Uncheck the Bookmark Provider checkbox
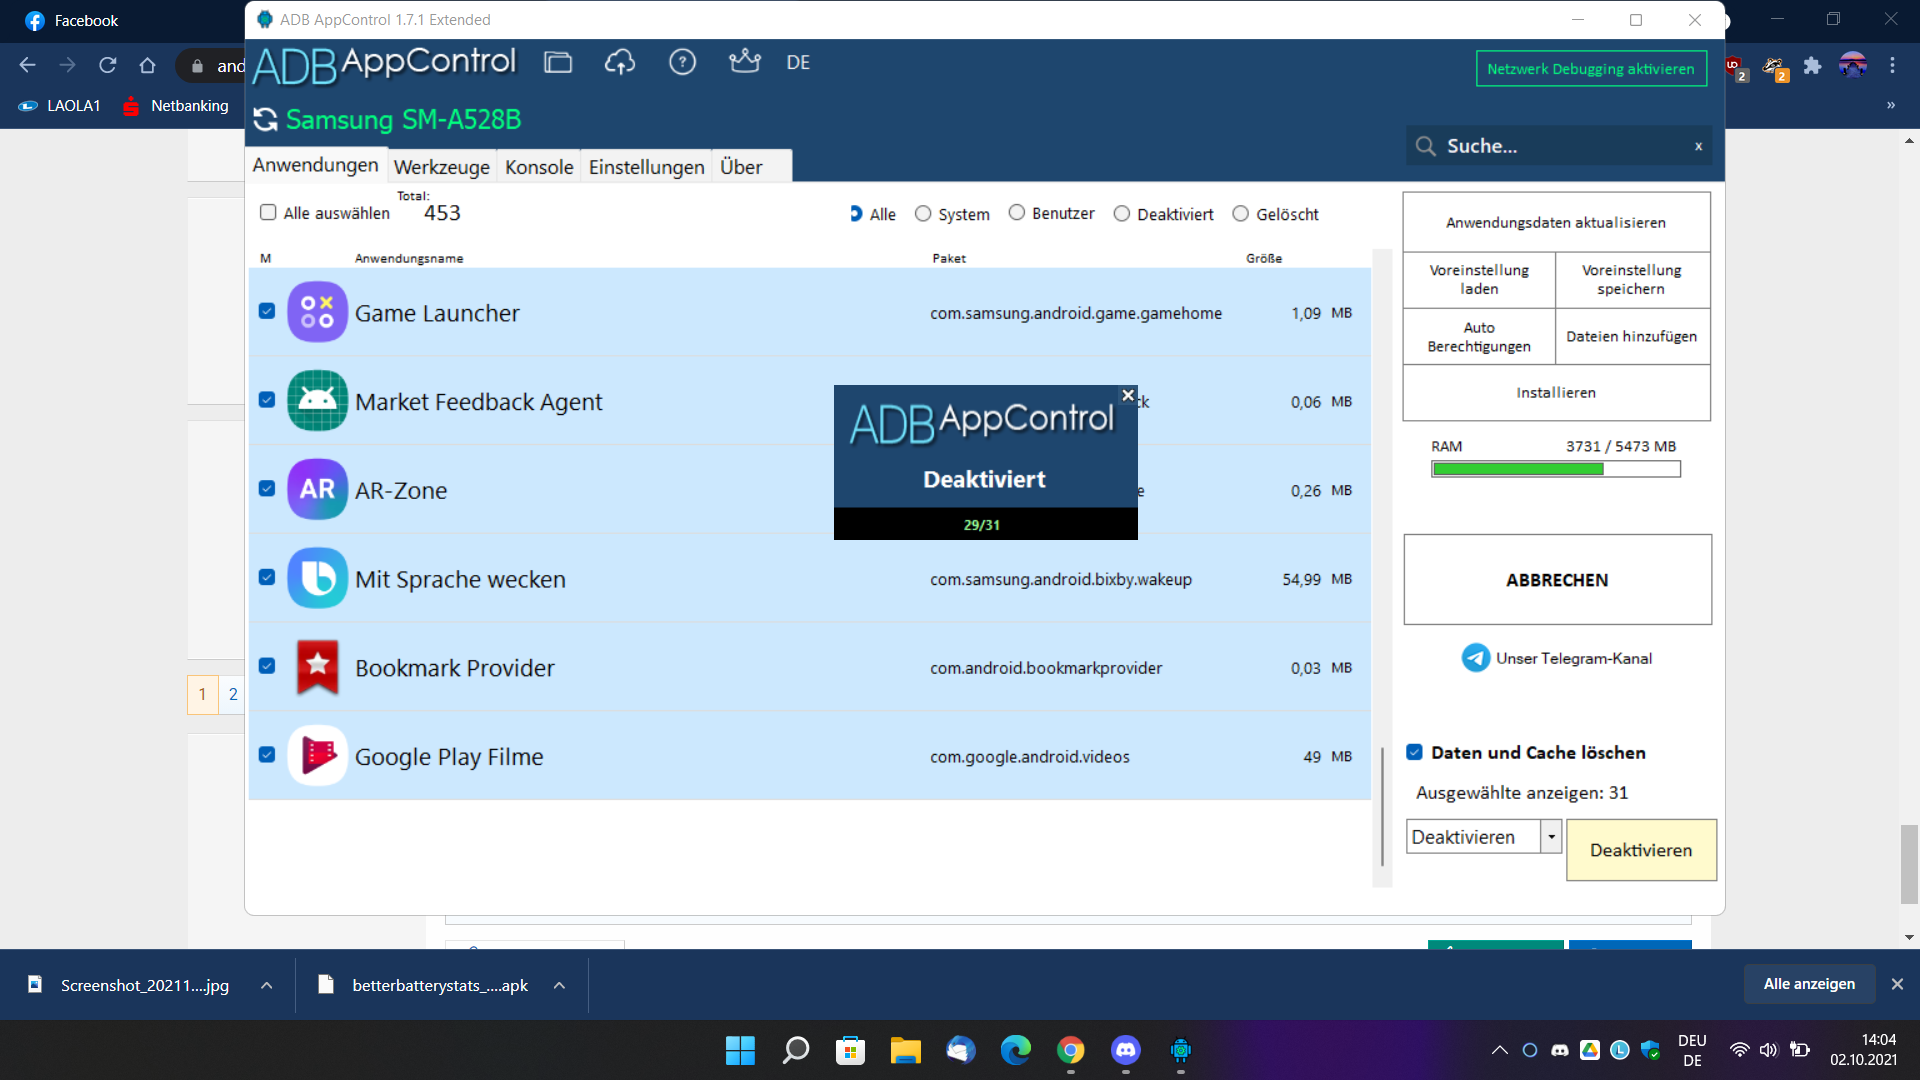This screenshot has width=1920, height=1080. [x=267, y=666]
